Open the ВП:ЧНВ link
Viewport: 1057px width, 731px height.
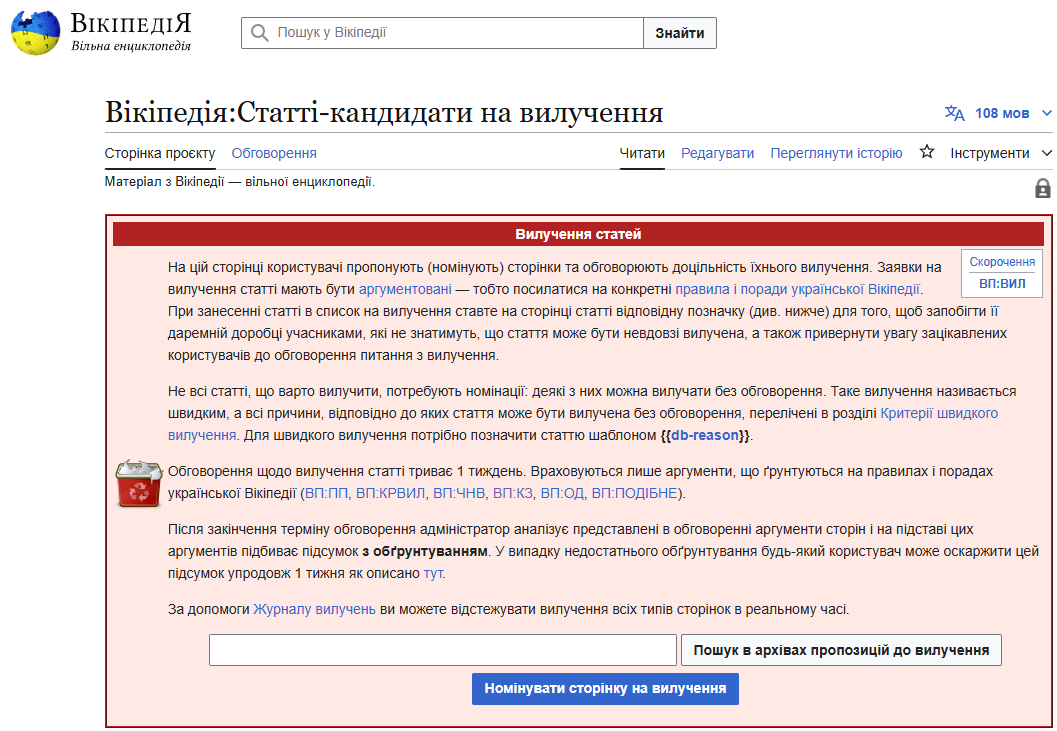pos(458,494)
